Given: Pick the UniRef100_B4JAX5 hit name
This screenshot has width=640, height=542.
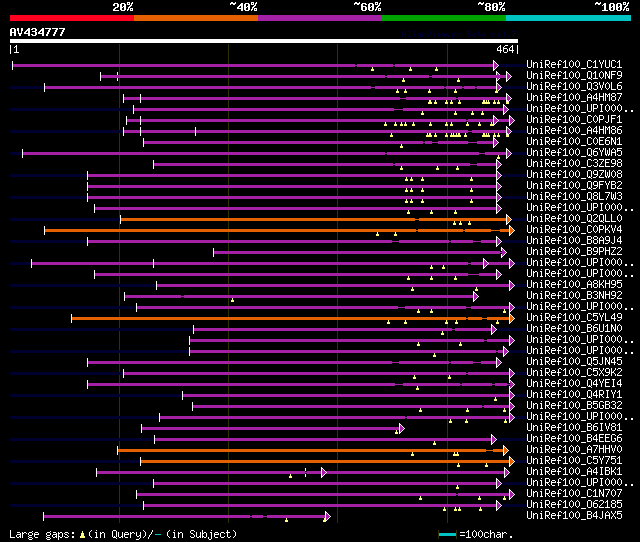Looking at the screenshot, I should tap(574, 516).
